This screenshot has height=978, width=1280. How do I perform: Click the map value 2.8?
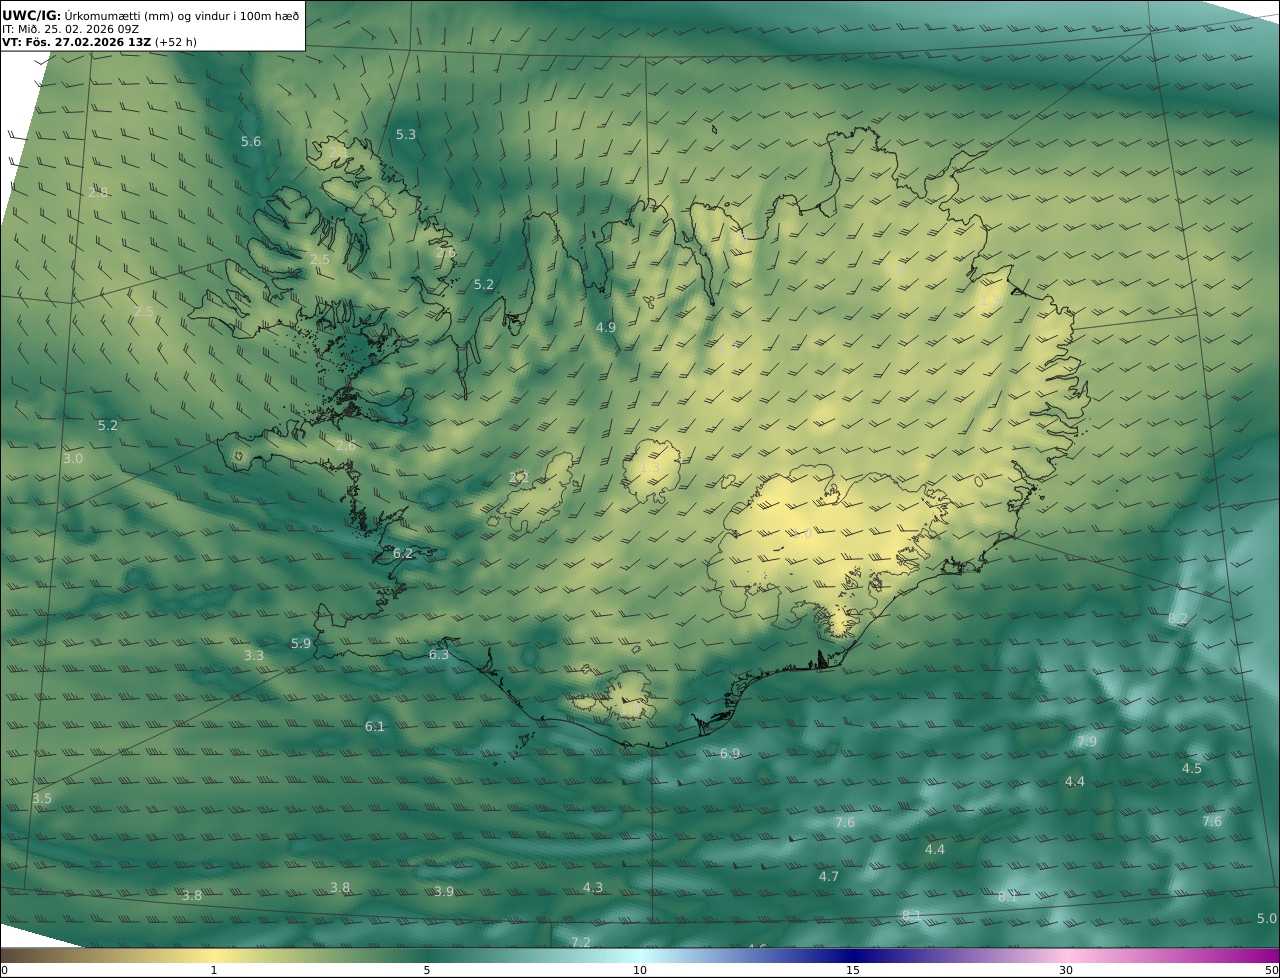(x=98, y=192)
